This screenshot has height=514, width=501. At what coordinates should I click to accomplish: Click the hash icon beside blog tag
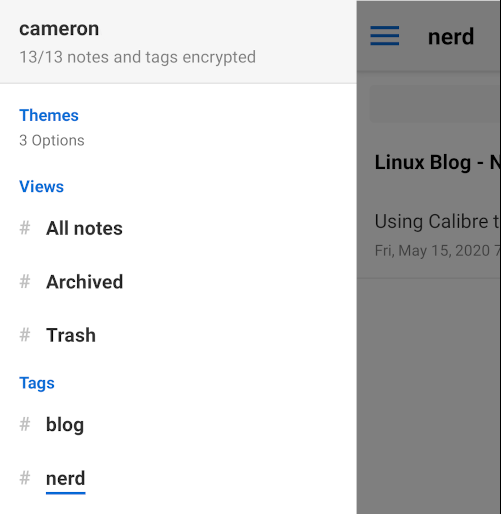(x=25, y=425)
